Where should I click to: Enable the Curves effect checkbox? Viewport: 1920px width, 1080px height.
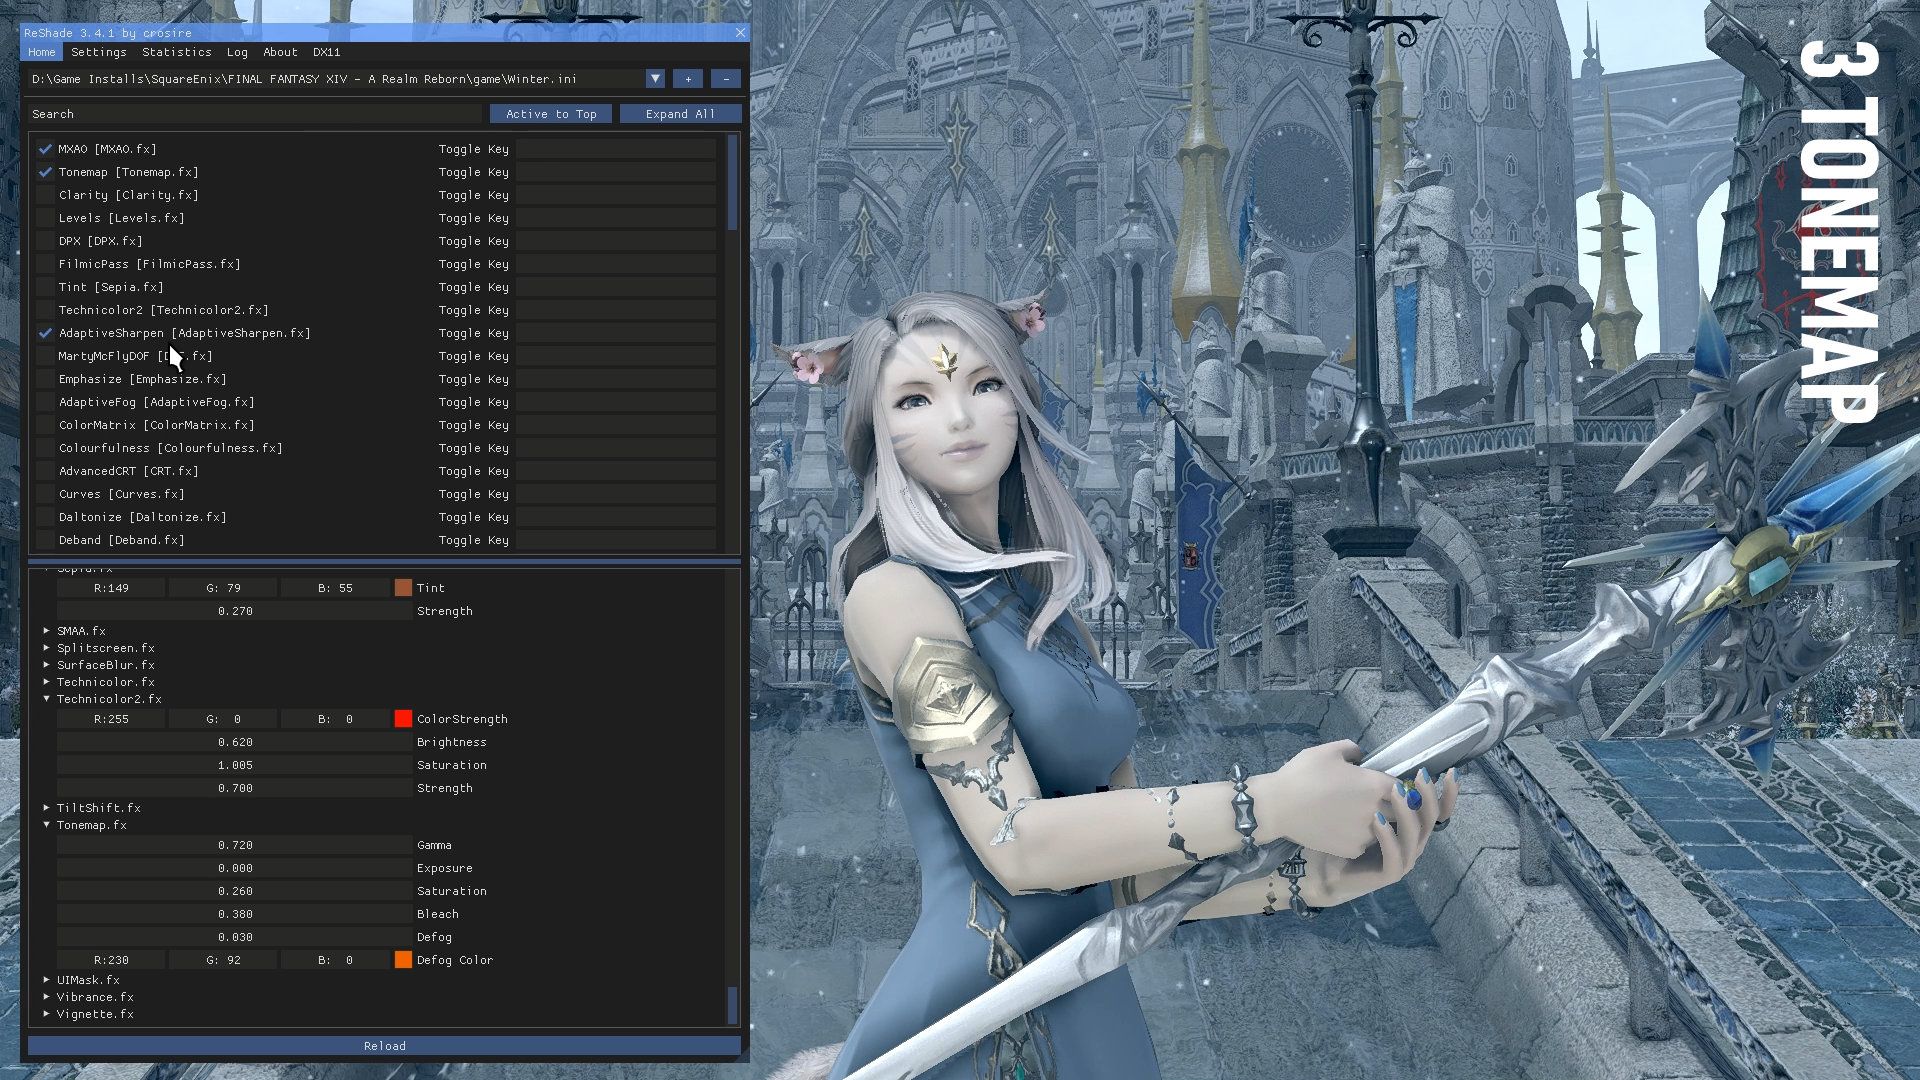click(x=45, y=494)
